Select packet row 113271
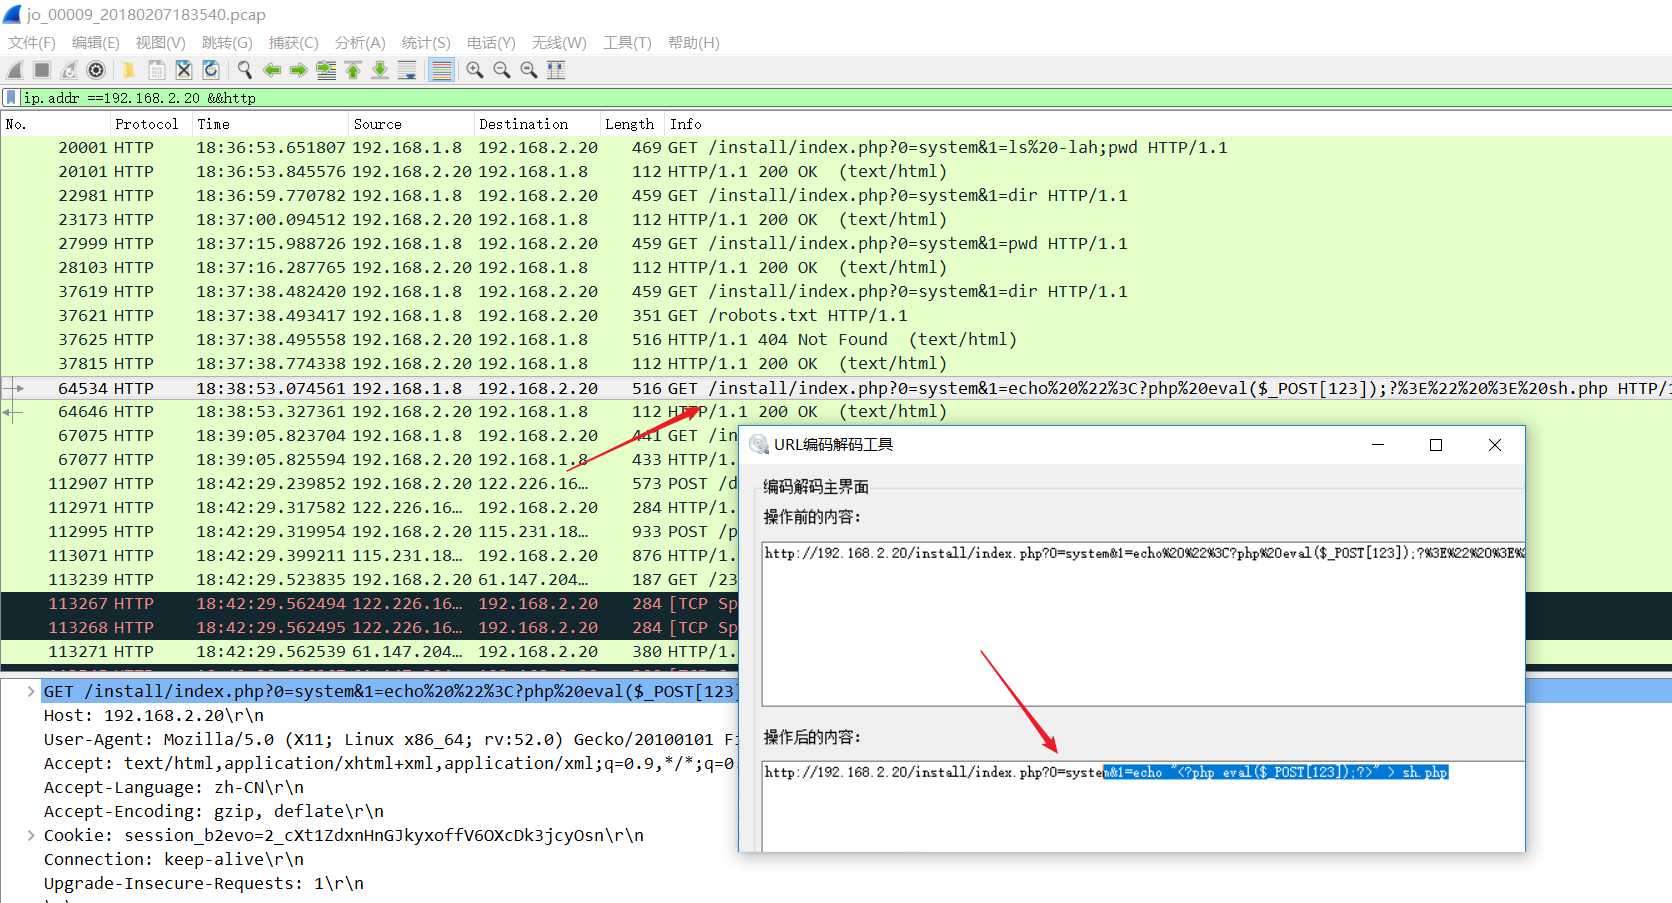1672x903 pixels. coord(369,651)
